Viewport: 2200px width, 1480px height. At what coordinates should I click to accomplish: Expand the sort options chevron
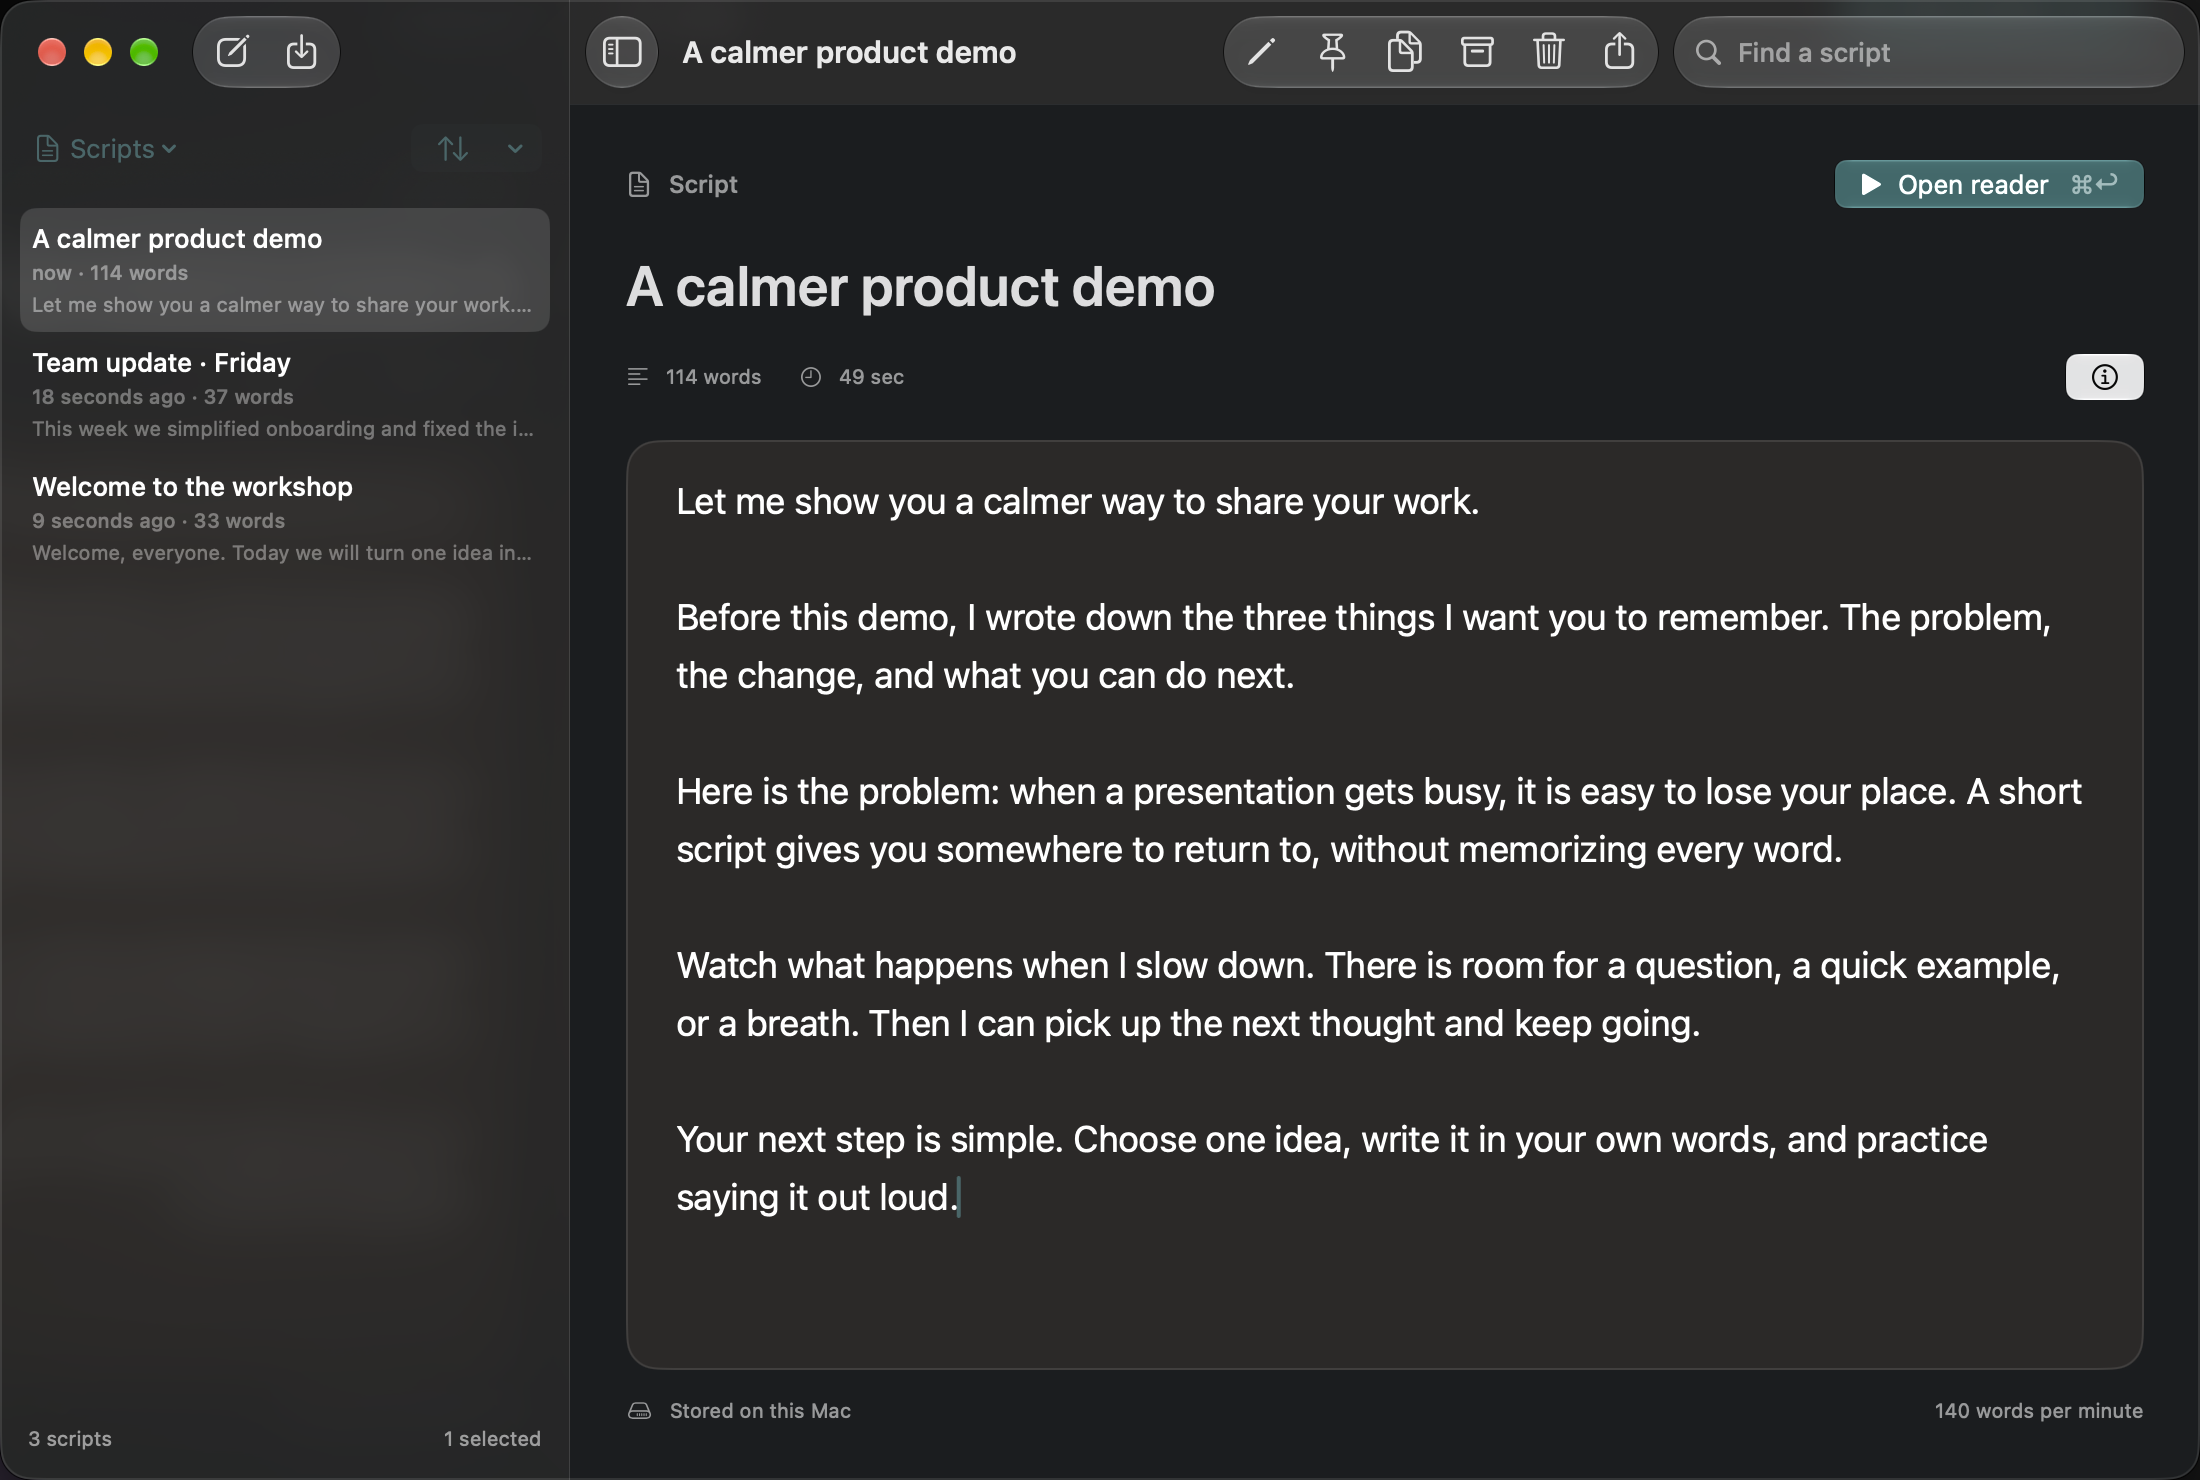(x=515, y=149)
